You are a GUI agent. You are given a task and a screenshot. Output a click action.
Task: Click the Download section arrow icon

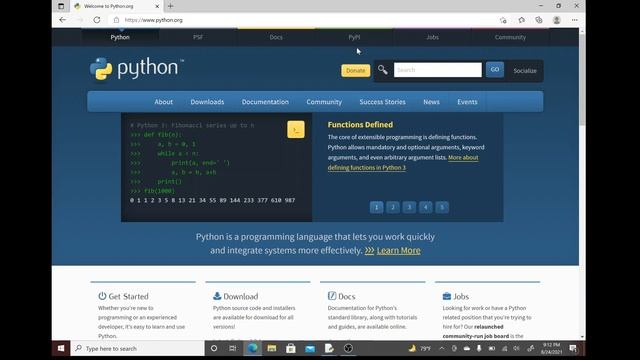pyautogui.click(x=217, y=296)
